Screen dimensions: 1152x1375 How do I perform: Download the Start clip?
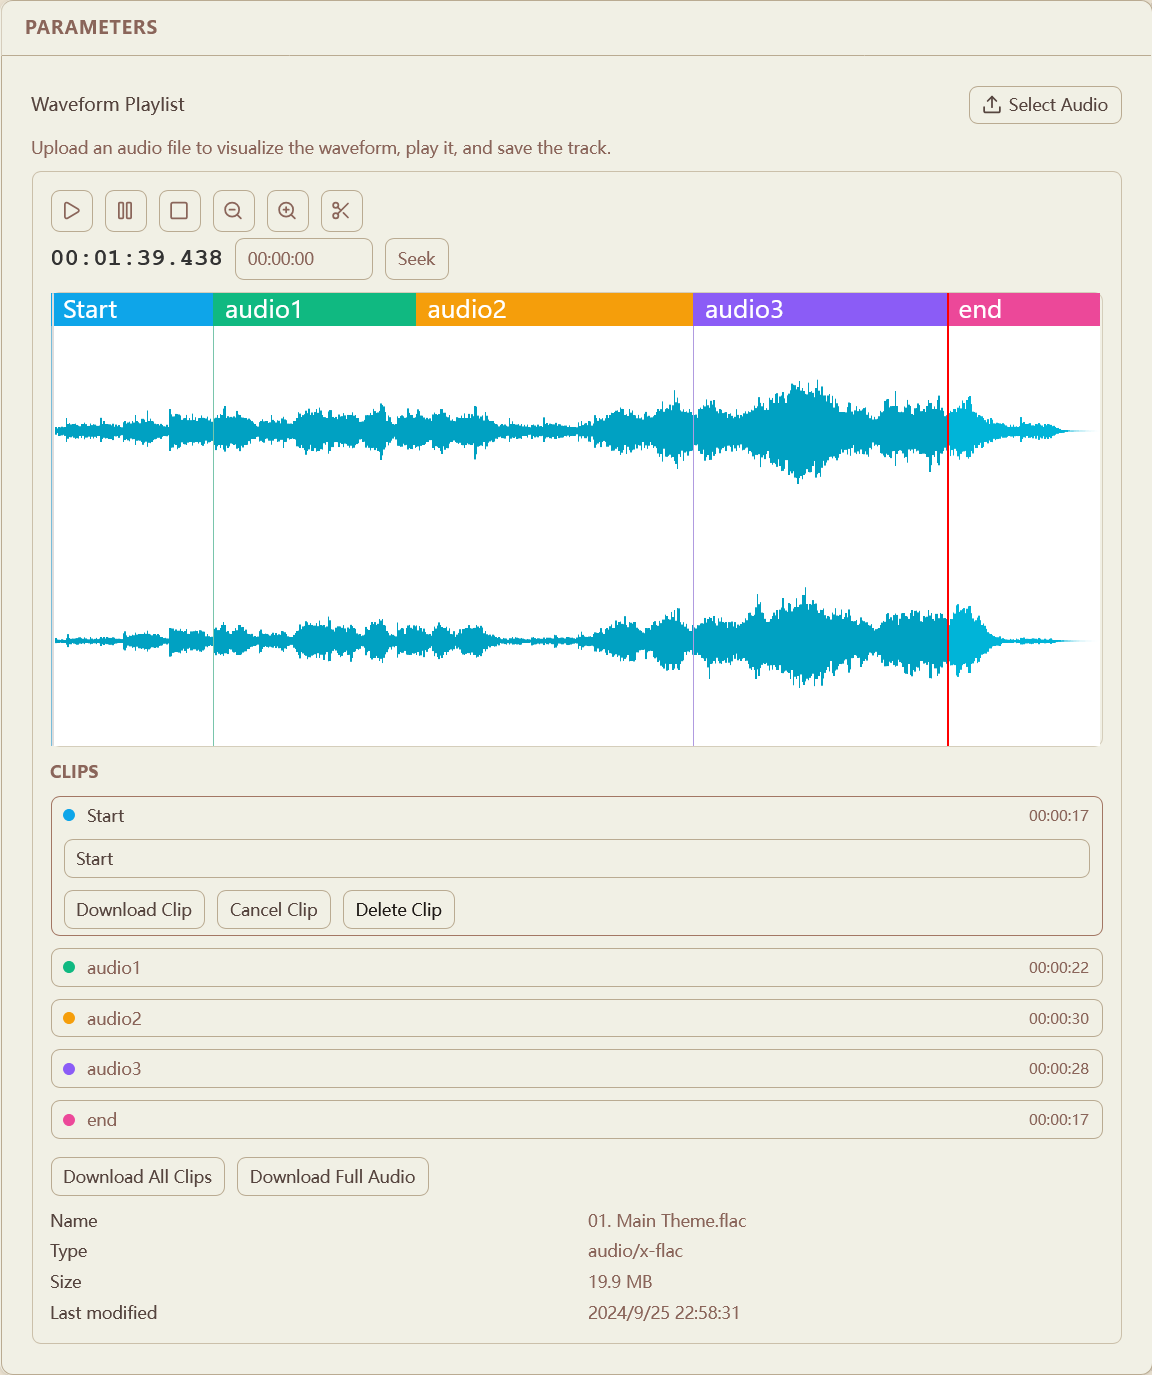click(134, 909)
